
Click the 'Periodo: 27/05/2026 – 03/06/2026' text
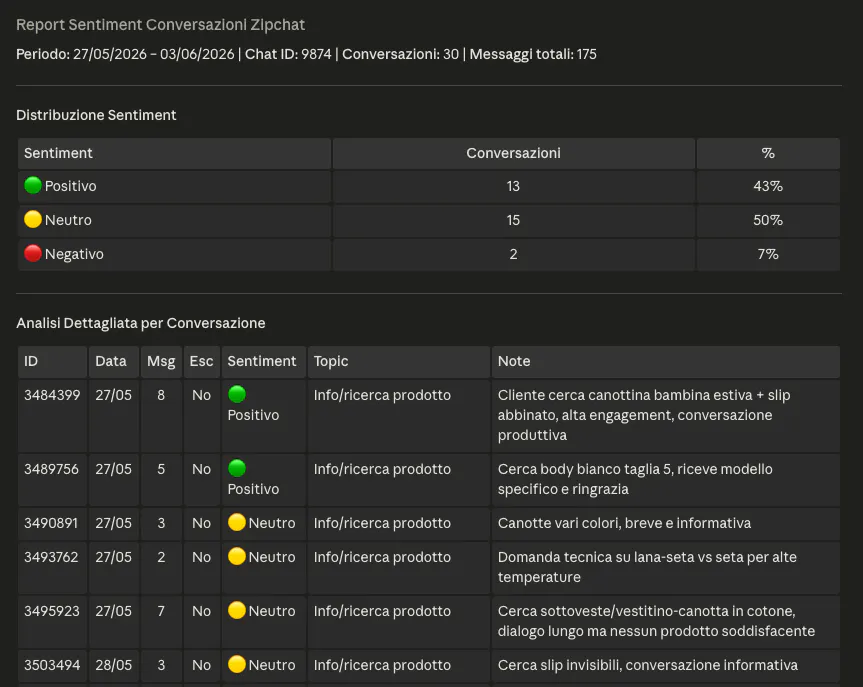pyautogui.click(x=125, y=54)
